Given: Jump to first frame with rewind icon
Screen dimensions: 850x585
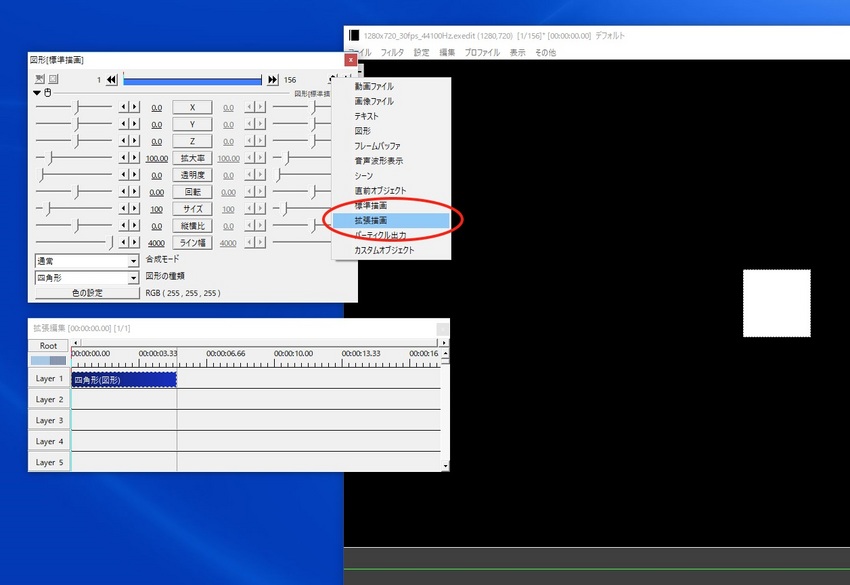Looking at the screenshot, I should [x=111, y=80].
